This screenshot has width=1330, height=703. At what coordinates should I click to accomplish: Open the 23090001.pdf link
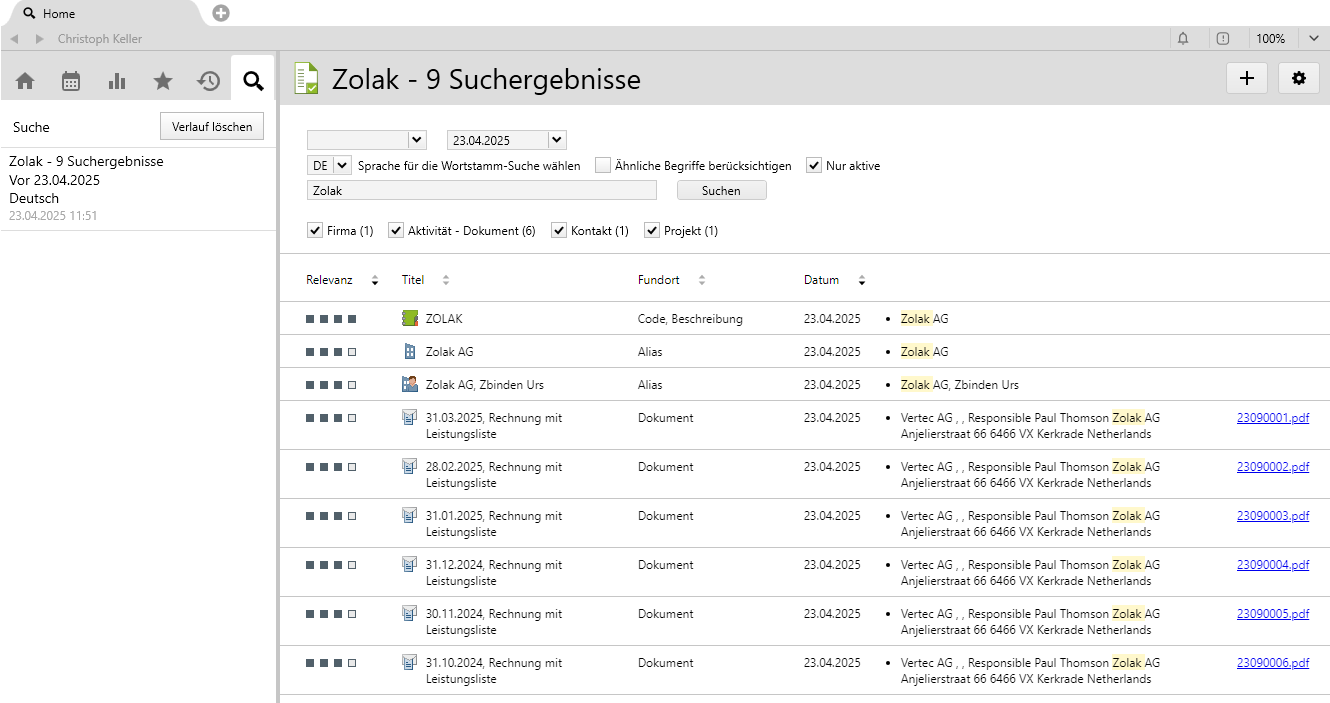[1272, 418]
